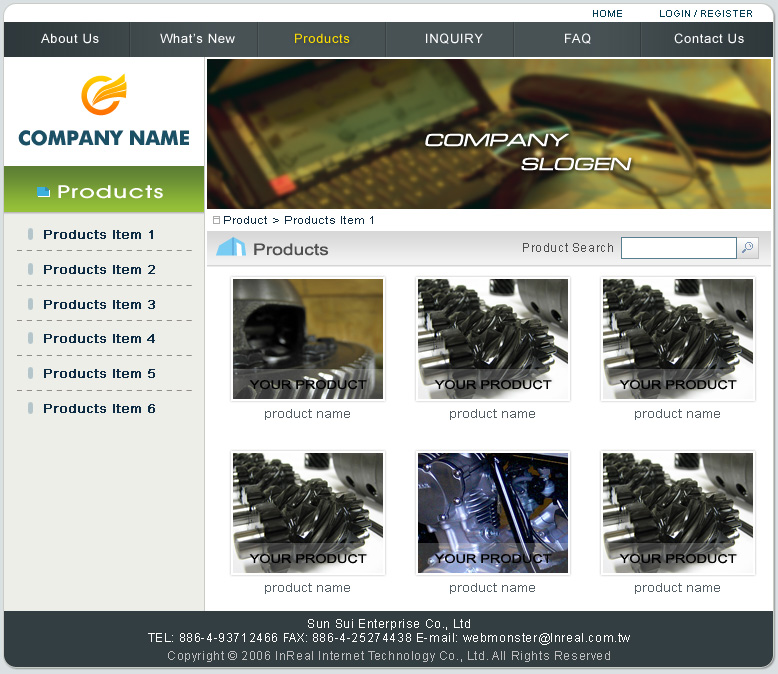Open the FAQ page
778x674 pixels.
tap(577, 39)
